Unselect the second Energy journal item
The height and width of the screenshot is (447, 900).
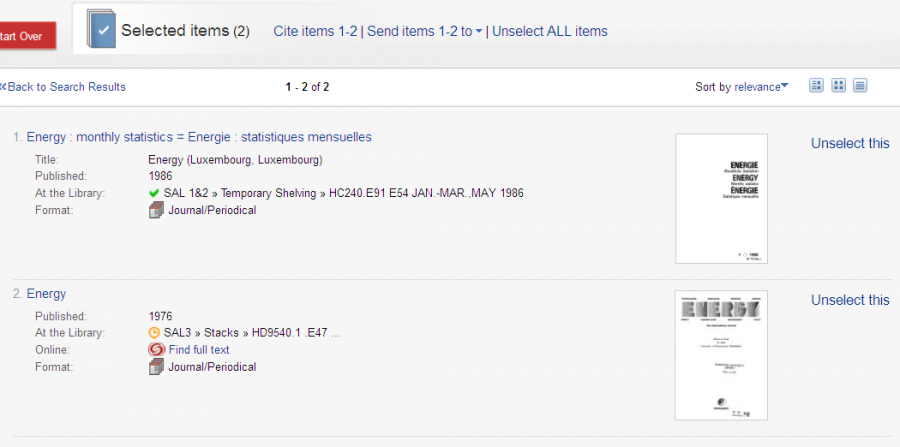849,300
